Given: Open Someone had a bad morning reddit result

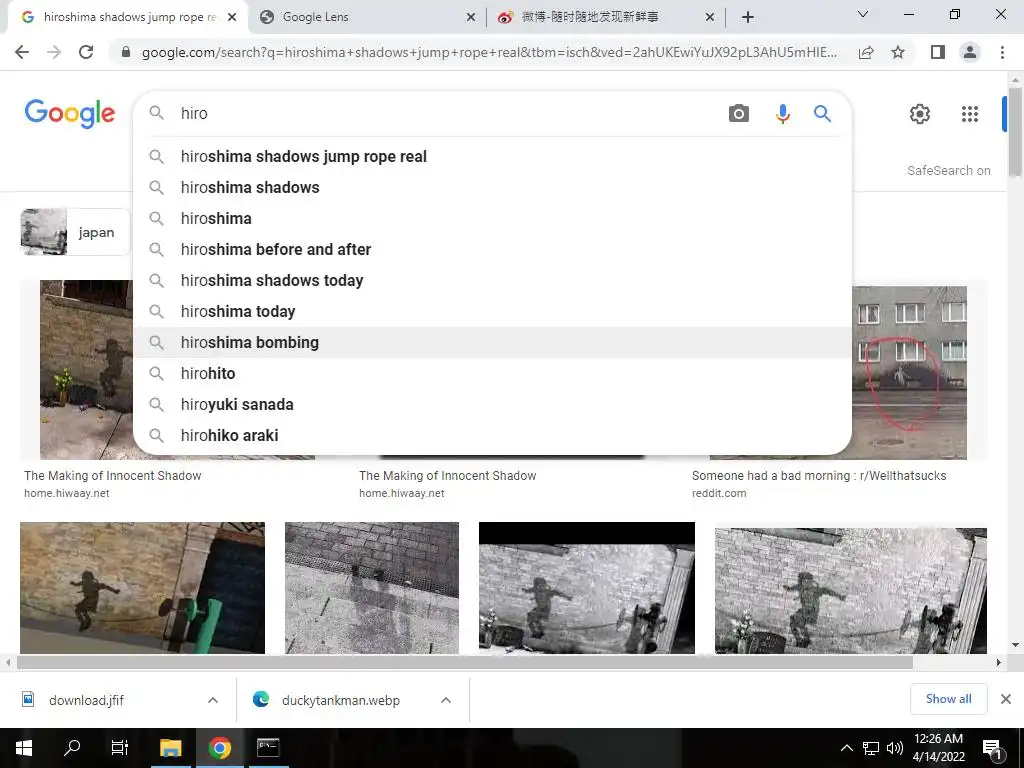Looking at the screenshot, I should pos(819,475).
